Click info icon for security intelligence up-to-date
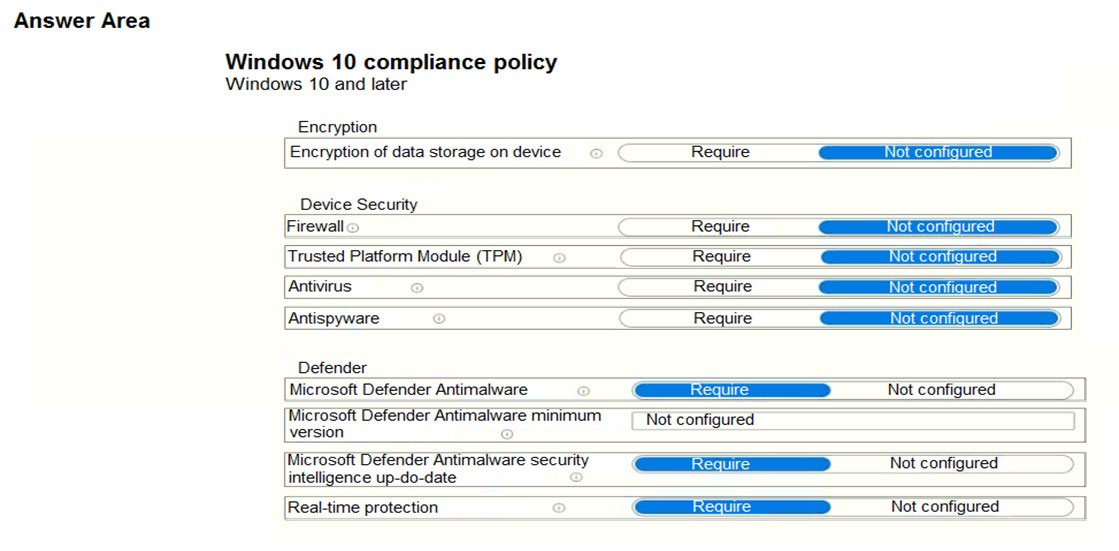Image resolution: width=1119 pixels, height=551 pixels. 576,477
